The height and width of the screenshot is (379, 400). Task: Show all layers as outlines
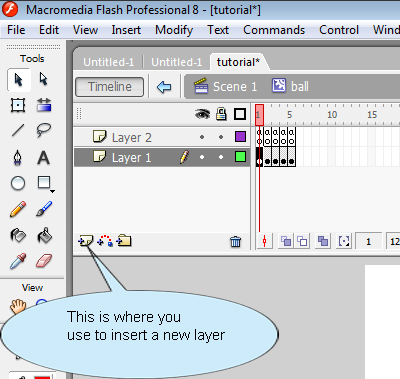pos(240,114)
